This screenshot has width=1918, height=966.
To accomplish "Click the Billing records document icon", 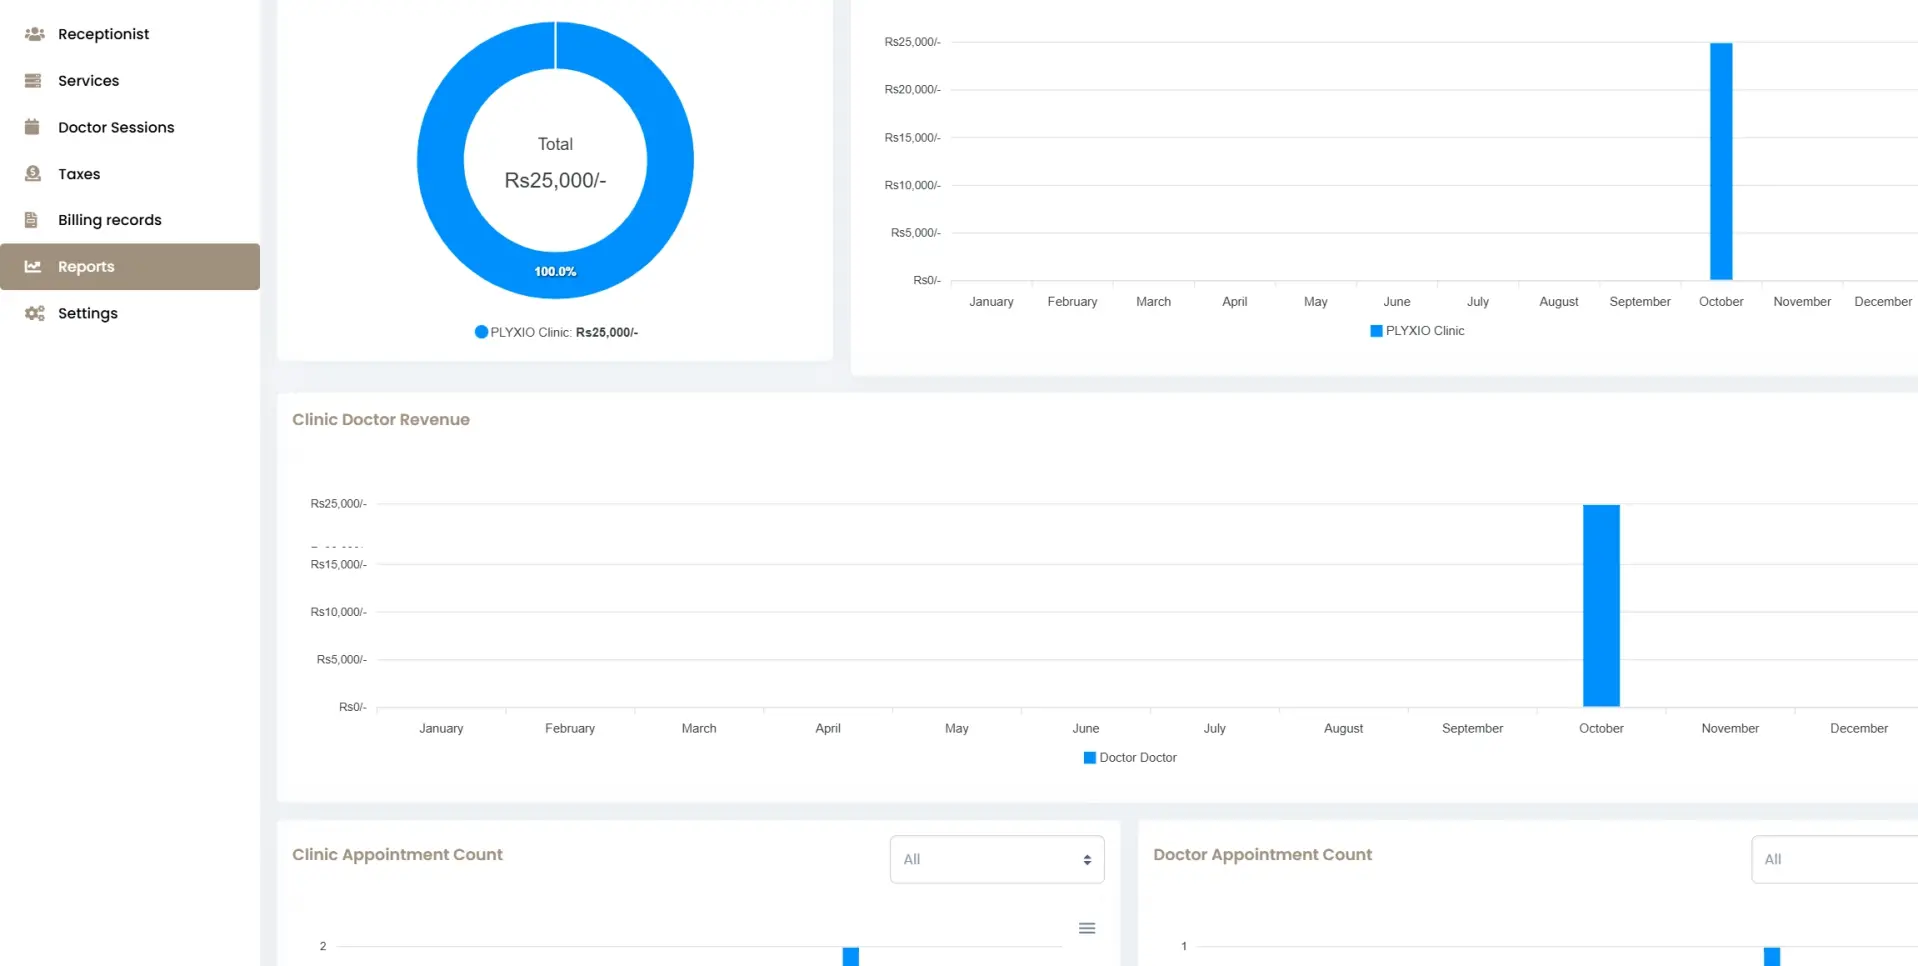I will 32,220.
